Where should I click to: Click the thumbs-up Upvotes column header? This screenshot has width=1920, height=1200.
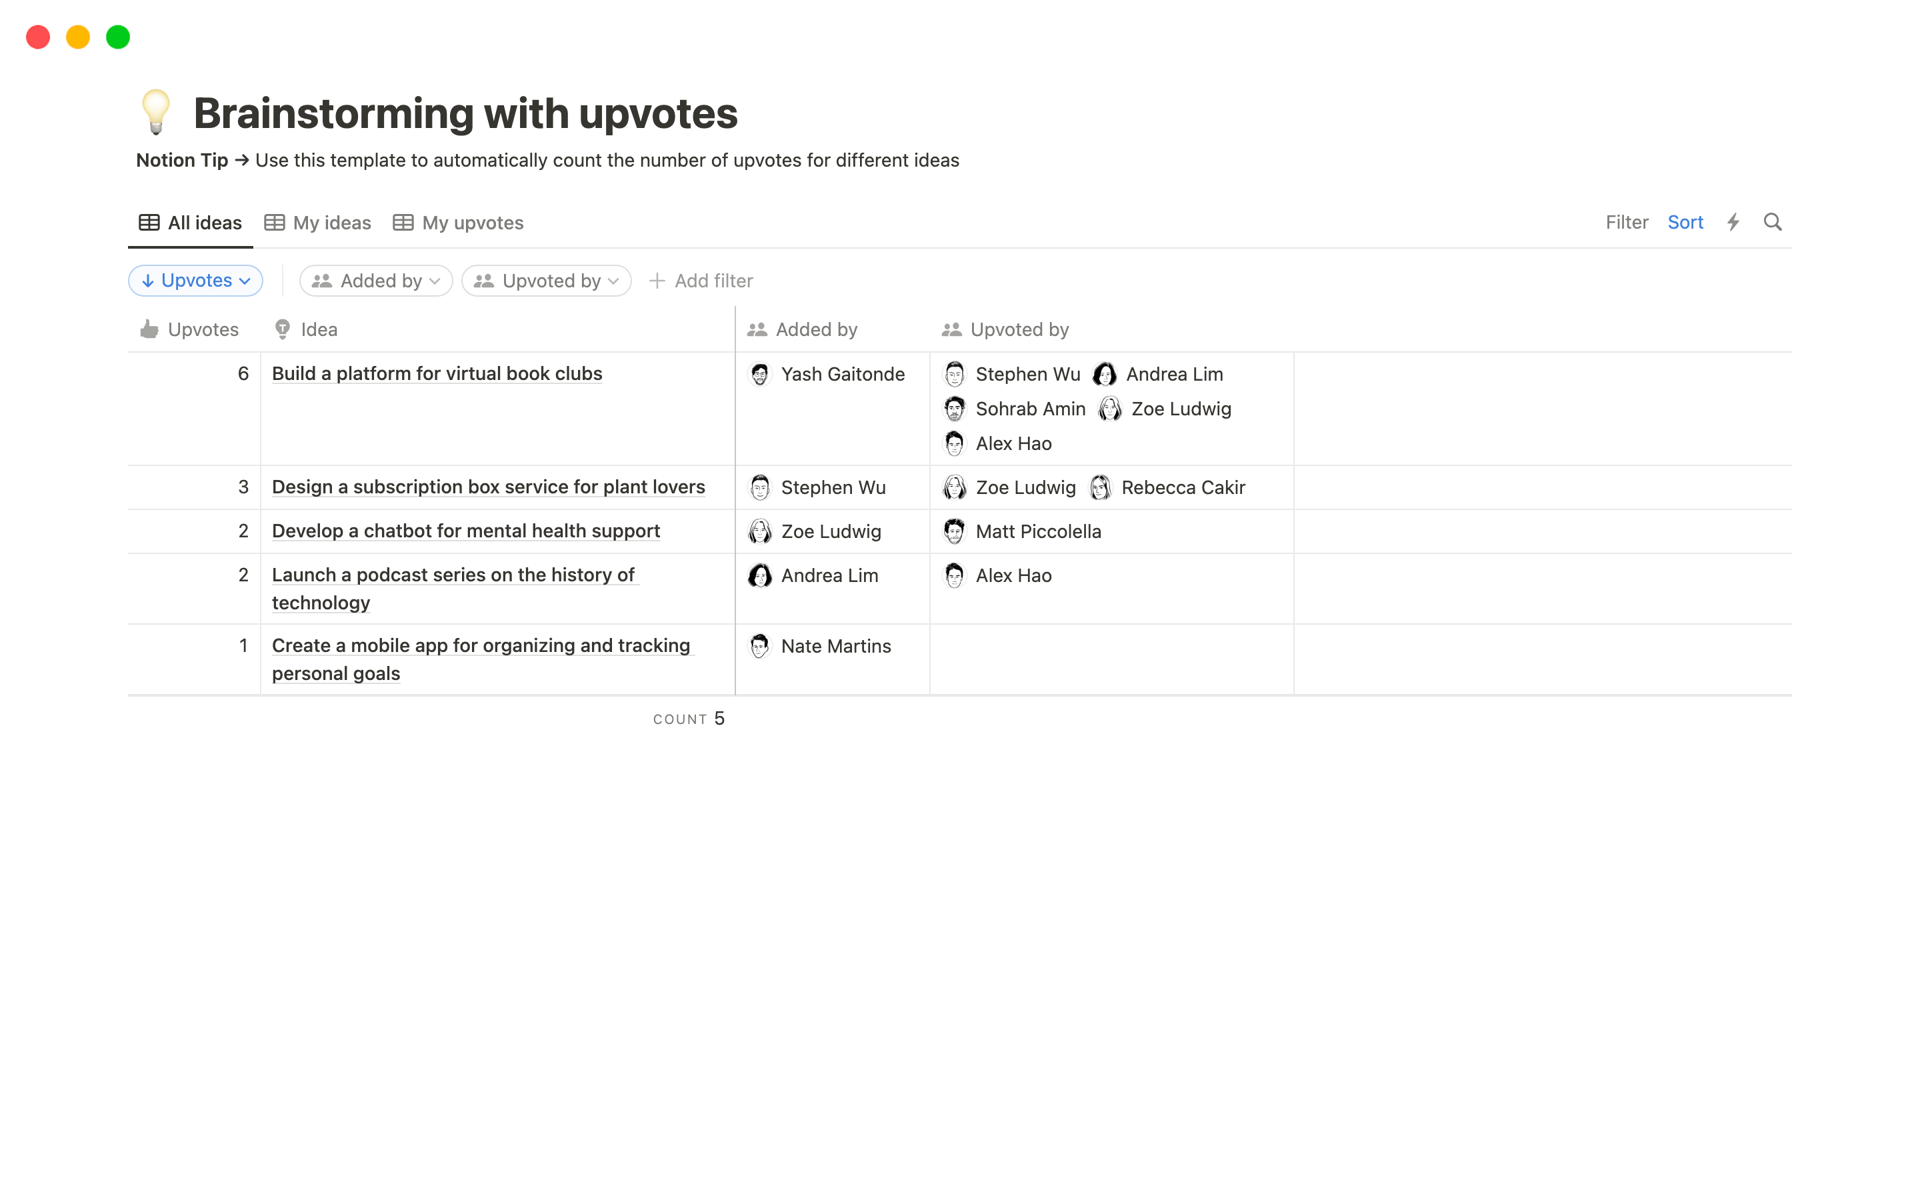(190, 330)
